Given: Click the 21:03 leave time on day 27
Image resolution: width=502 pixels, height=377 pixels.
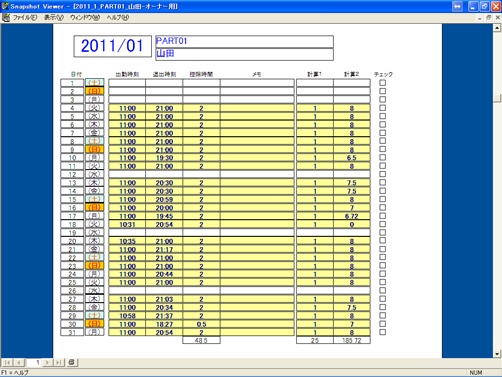Looking at the screenshot, I should (x=164, y=299).
